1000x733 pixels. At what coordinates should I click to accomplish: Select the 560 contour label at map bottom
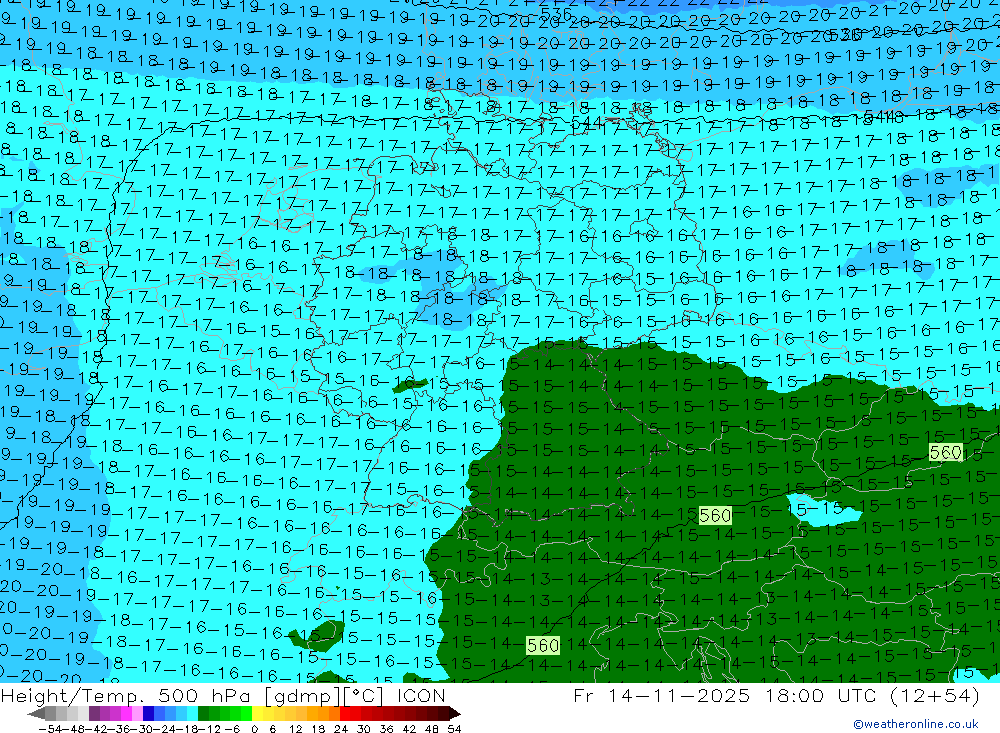point(543,646)
